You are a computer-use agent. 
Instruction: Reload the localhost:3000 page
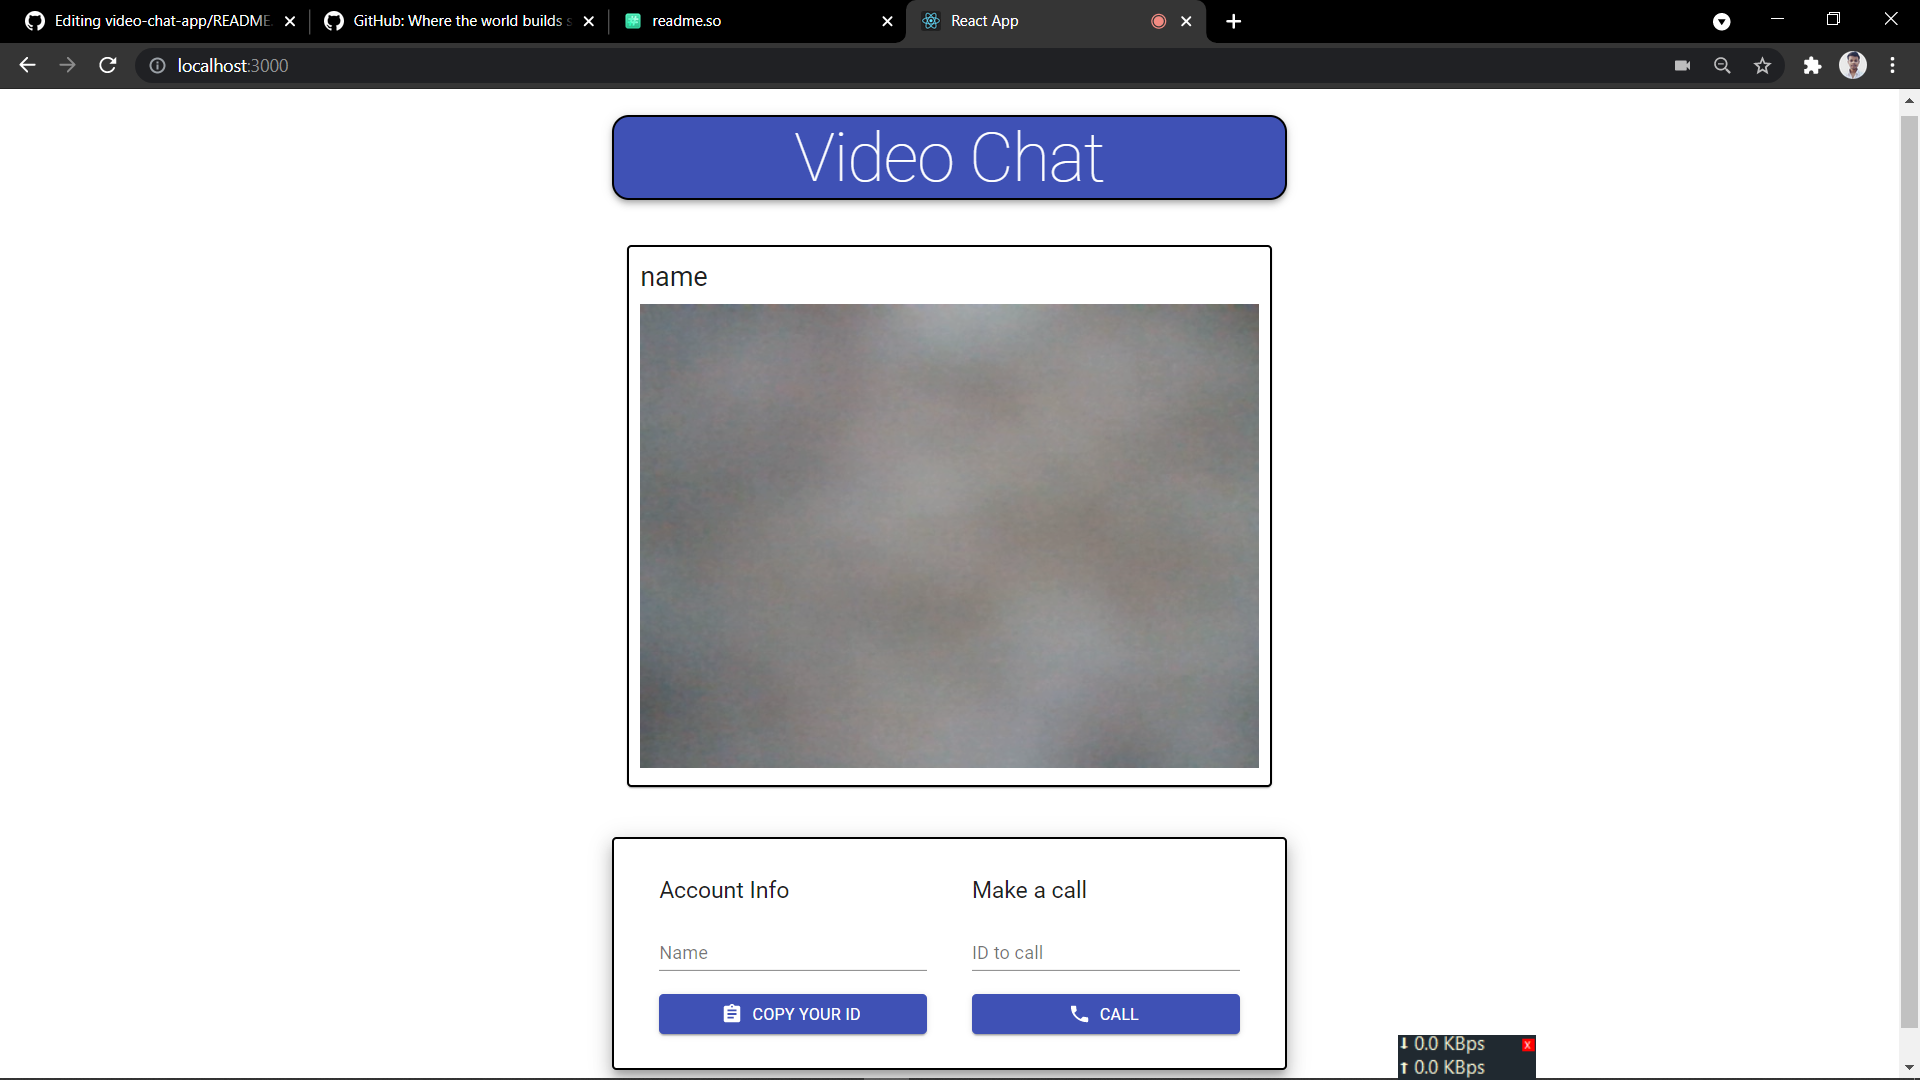pyautogui.click(x=107, y=65)
